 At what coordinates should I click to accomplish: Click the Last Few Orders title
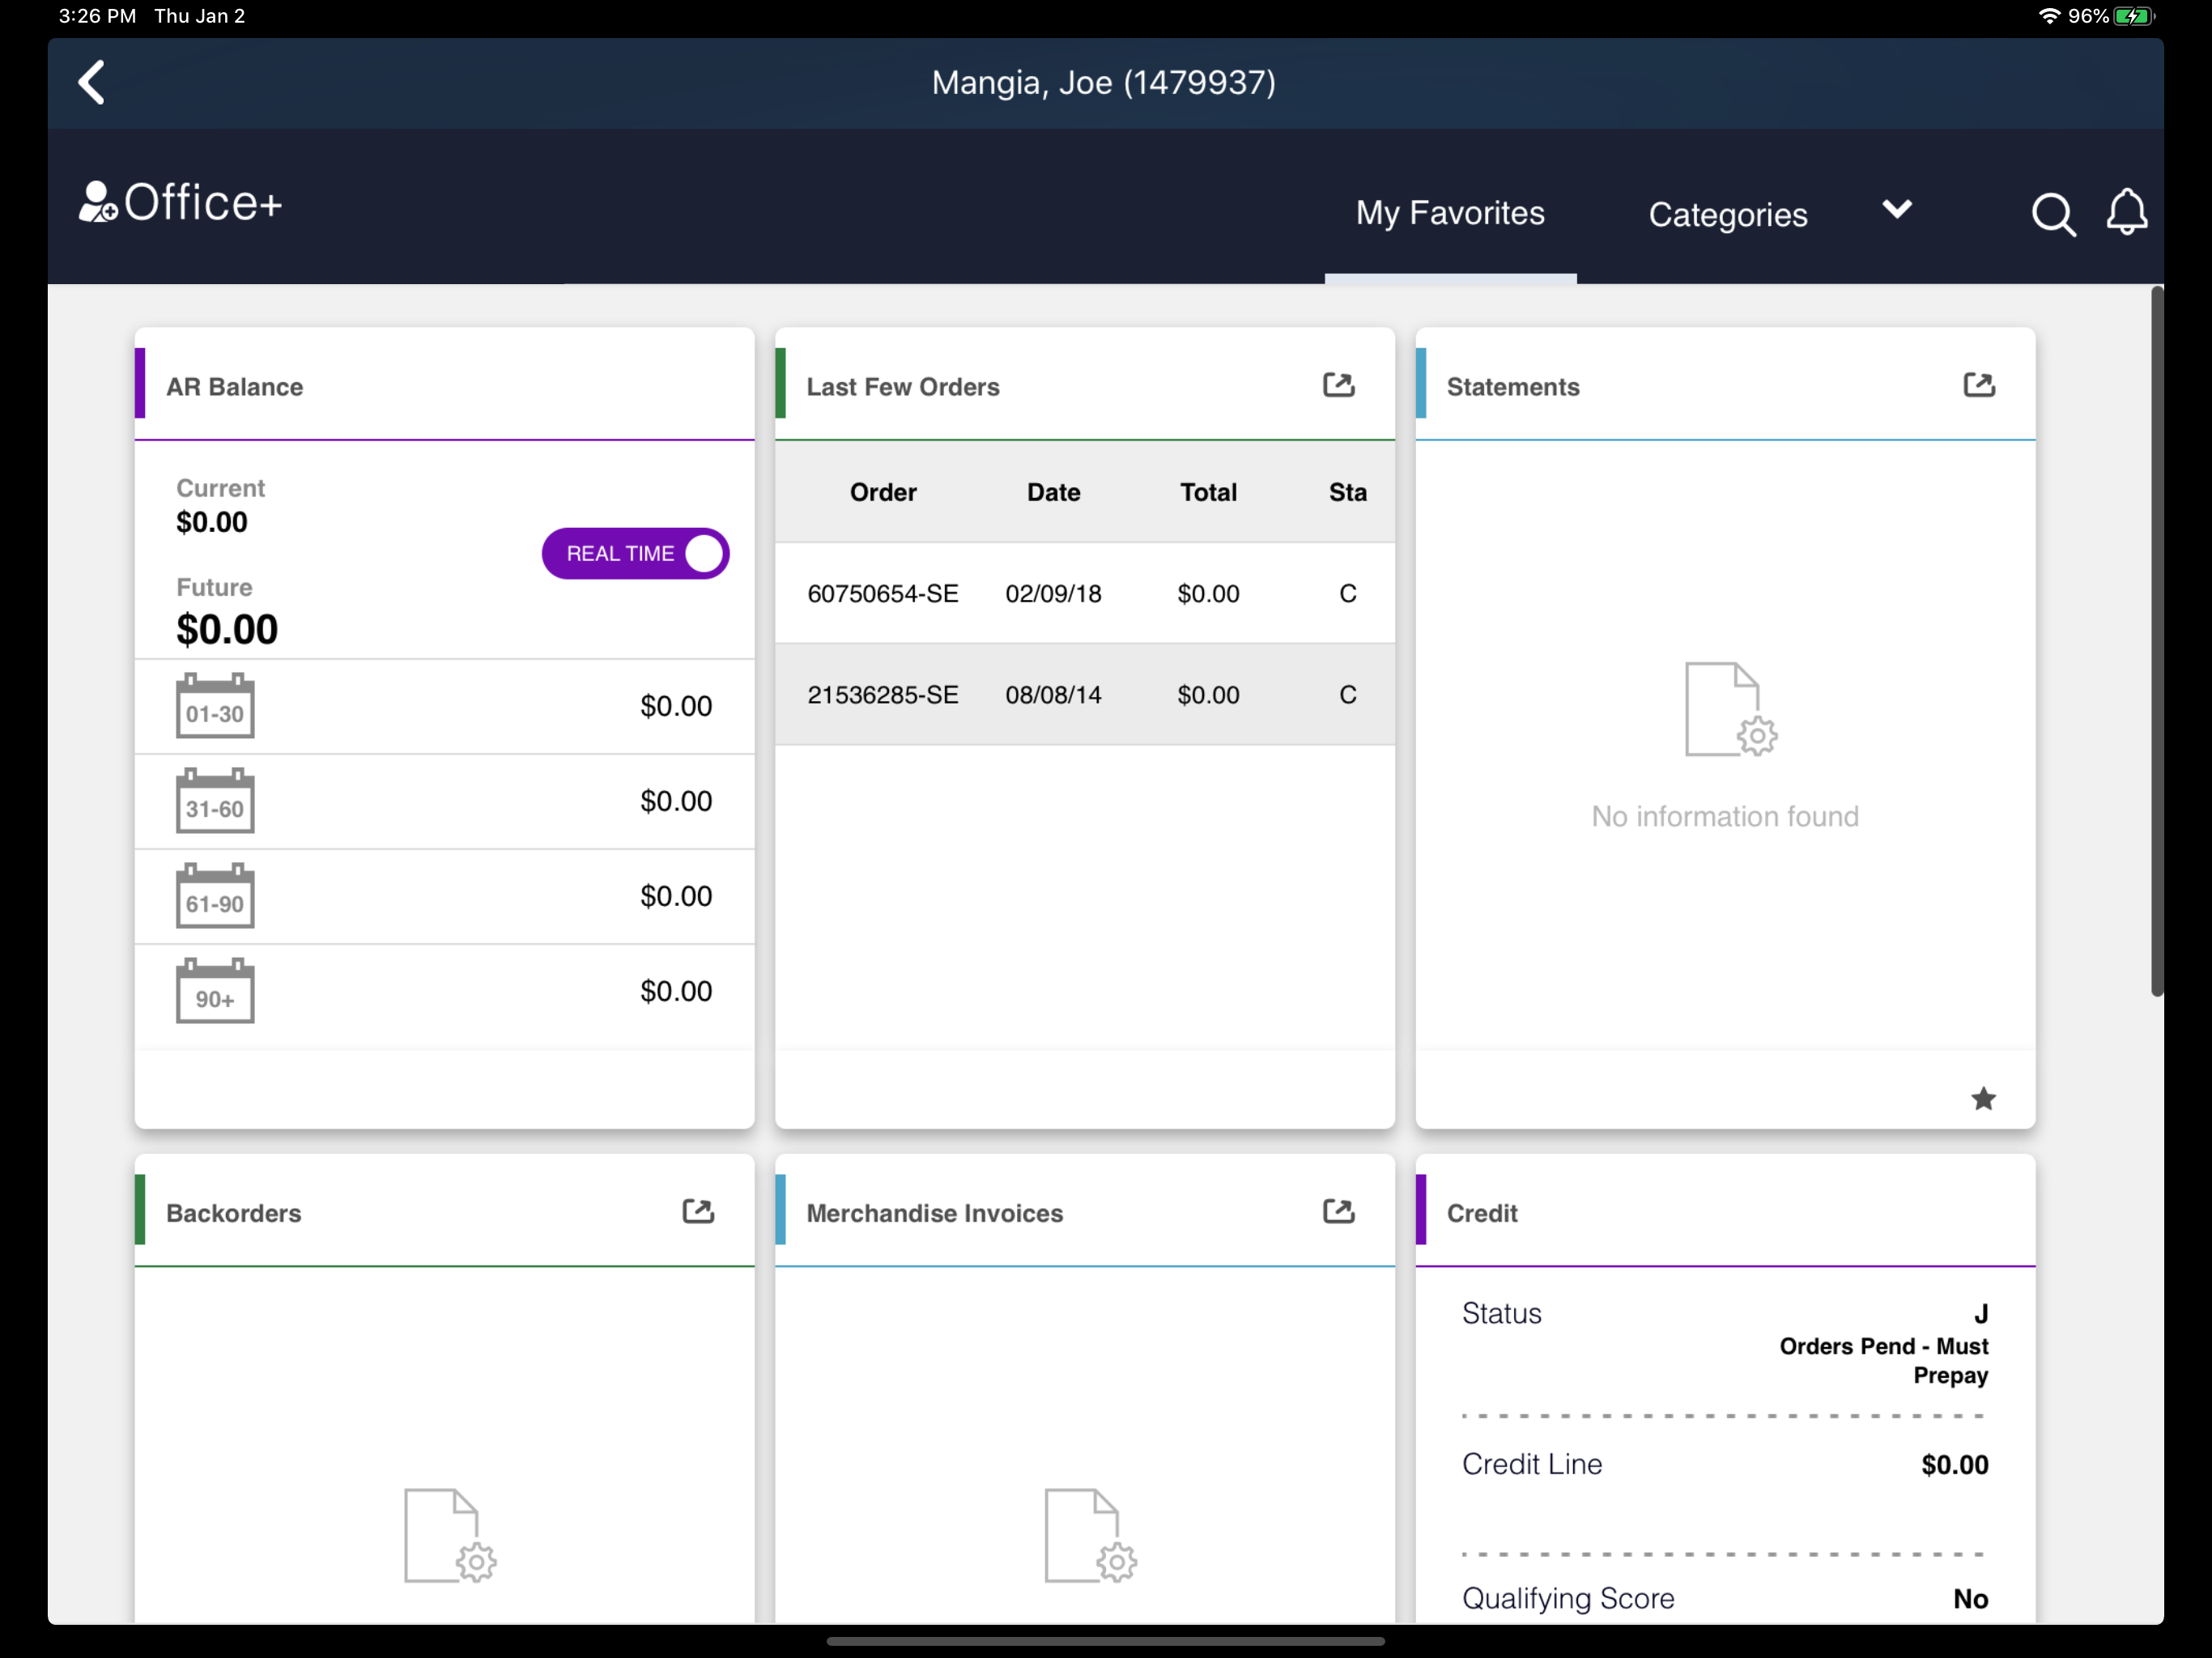[x=902, y=387]
